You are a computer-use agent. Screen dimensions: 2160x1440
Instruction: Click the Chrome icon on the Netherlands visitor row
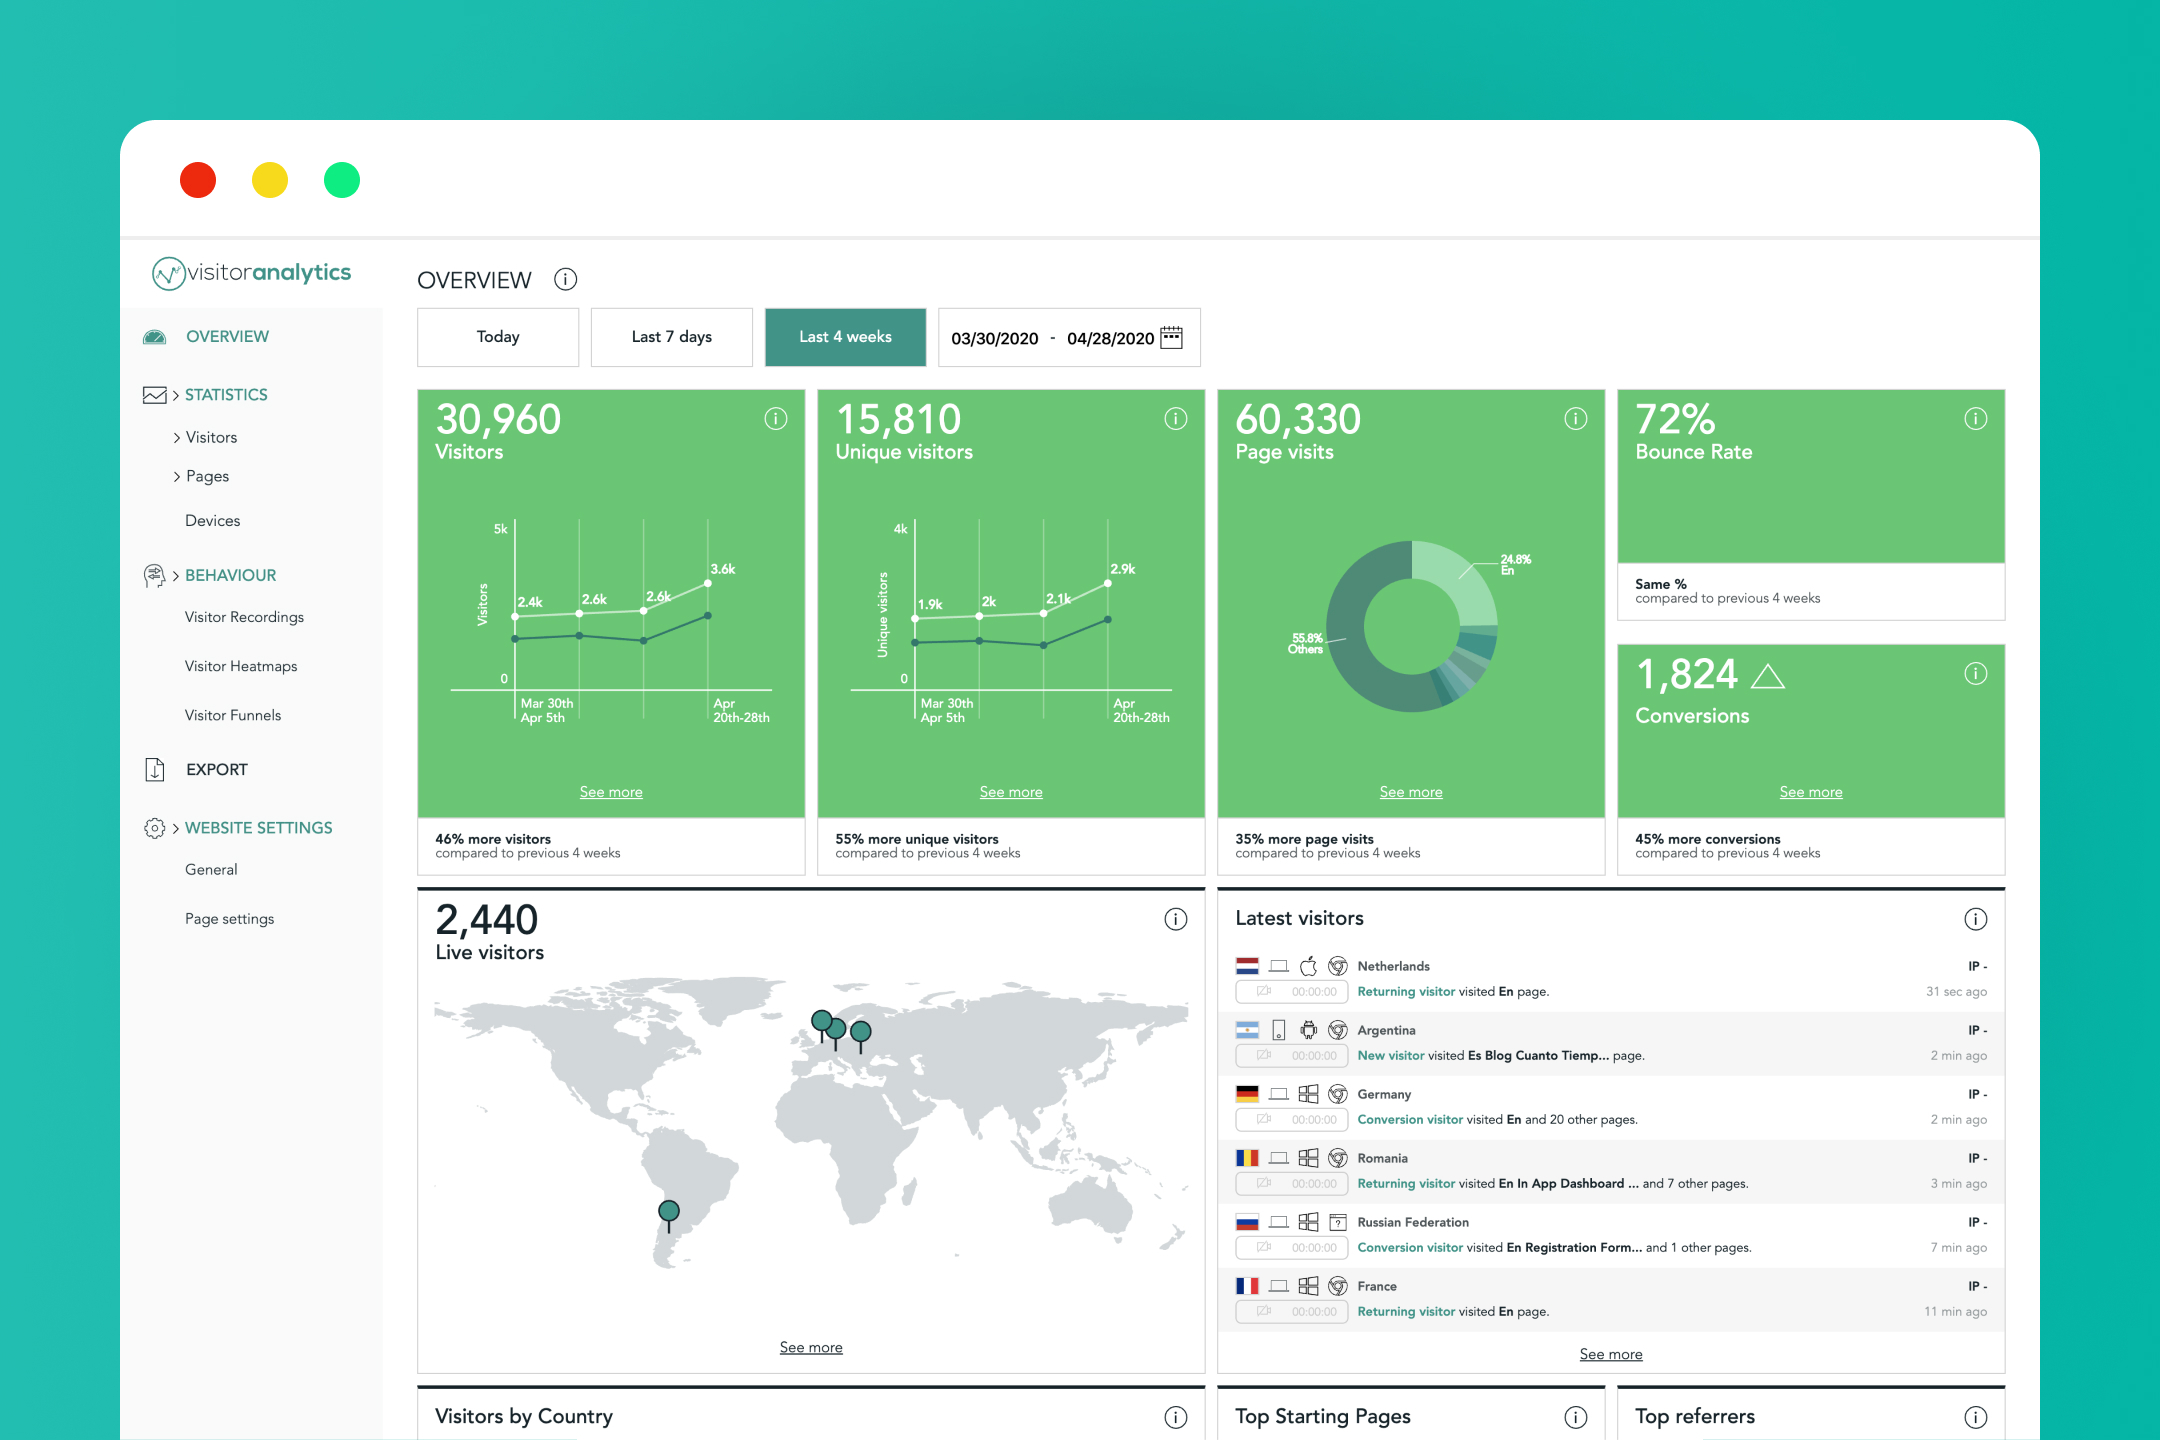coord(1338,966)
